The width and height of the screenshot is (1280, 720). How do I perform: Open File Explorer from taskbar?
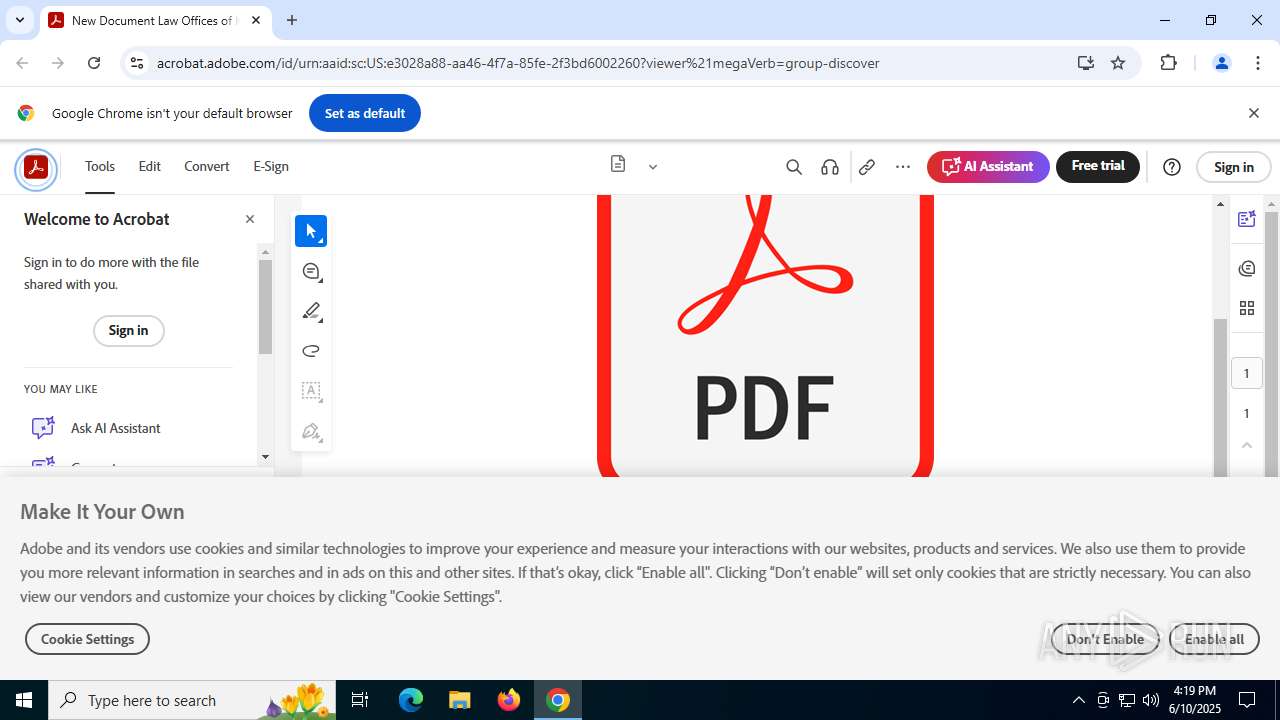[x=459, y=700]
